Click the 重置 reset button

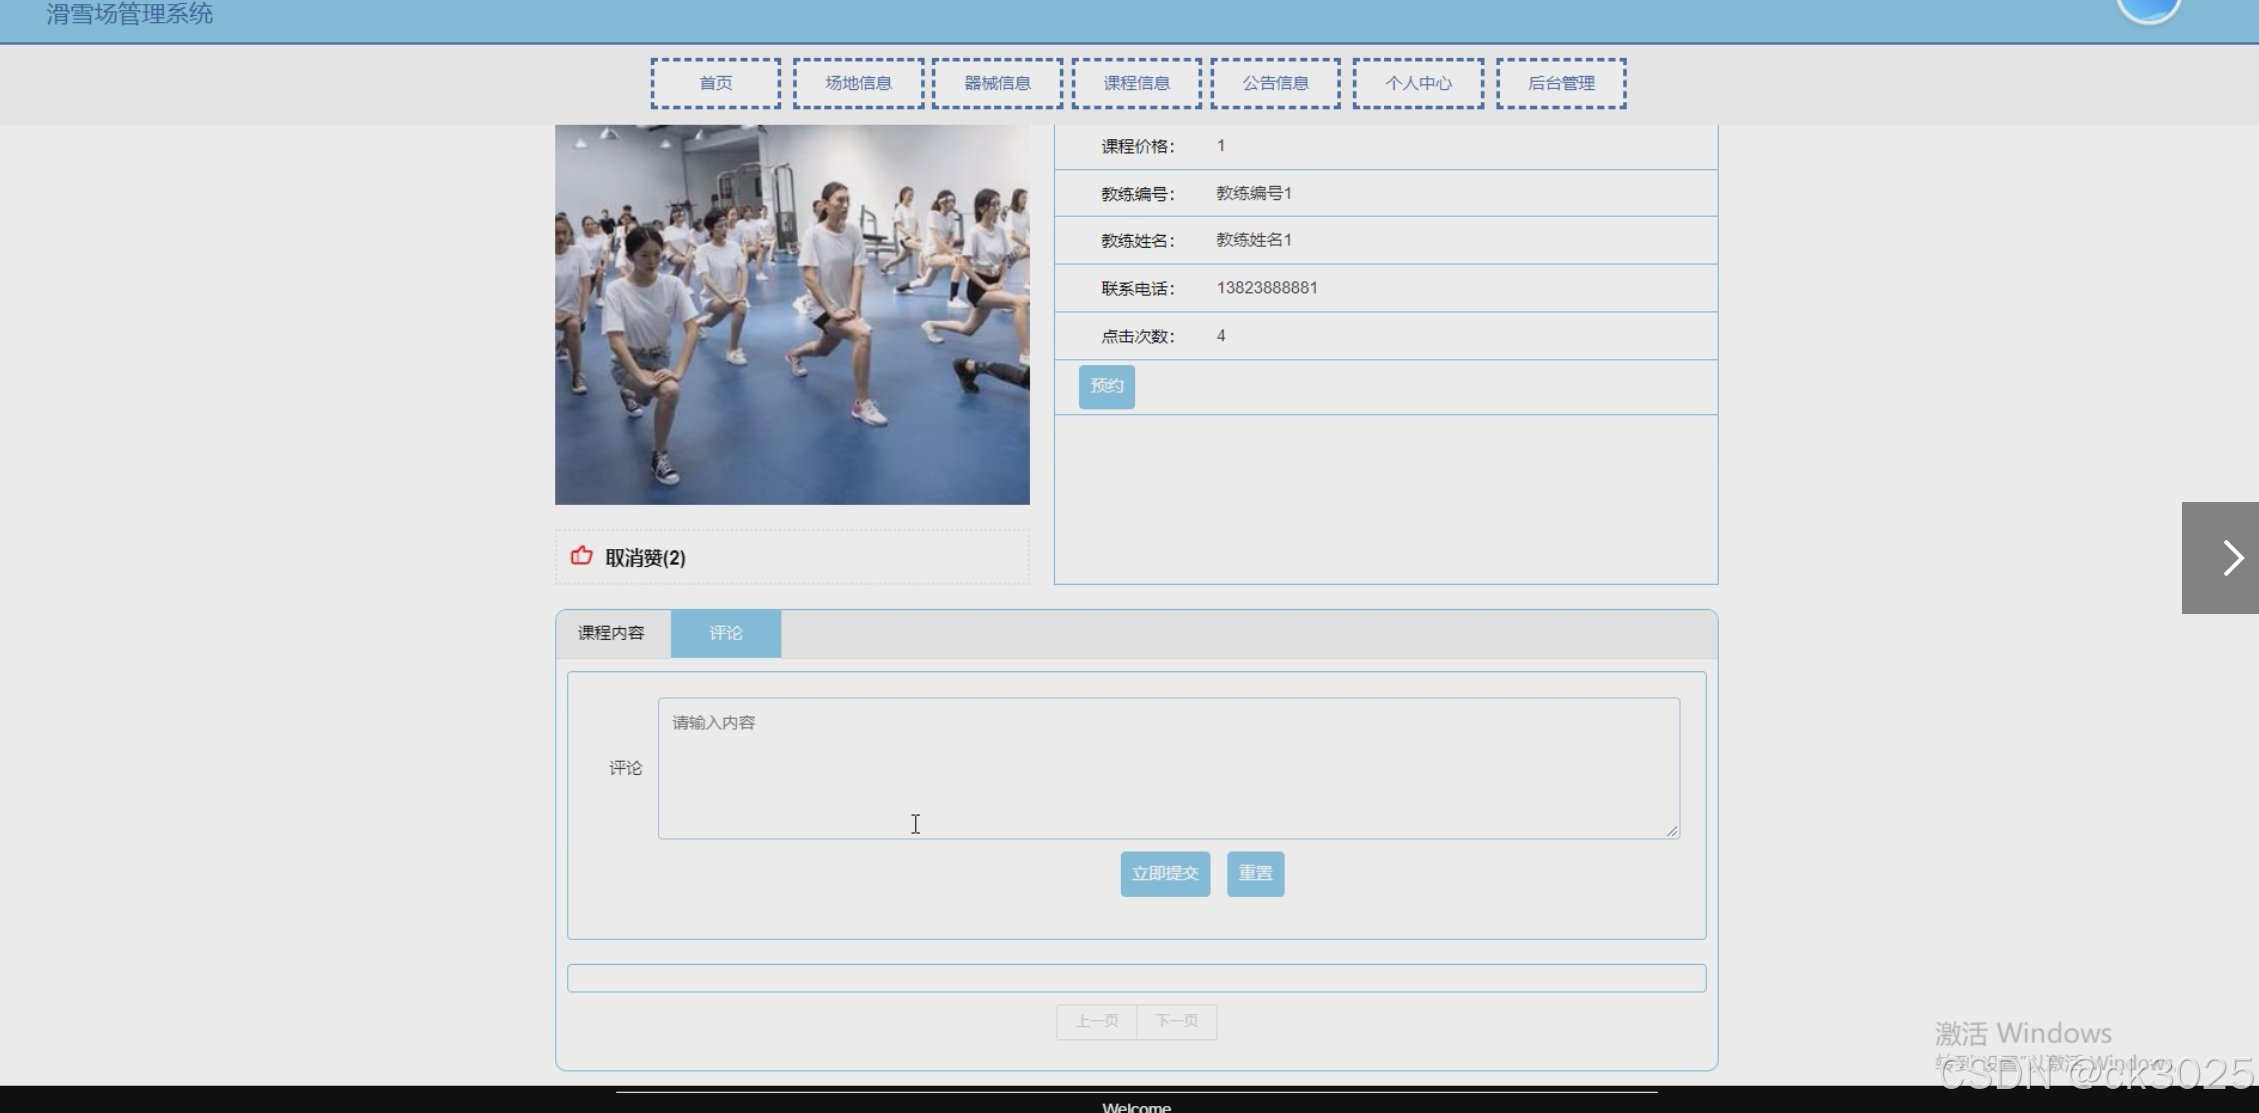pos(1255,874)
